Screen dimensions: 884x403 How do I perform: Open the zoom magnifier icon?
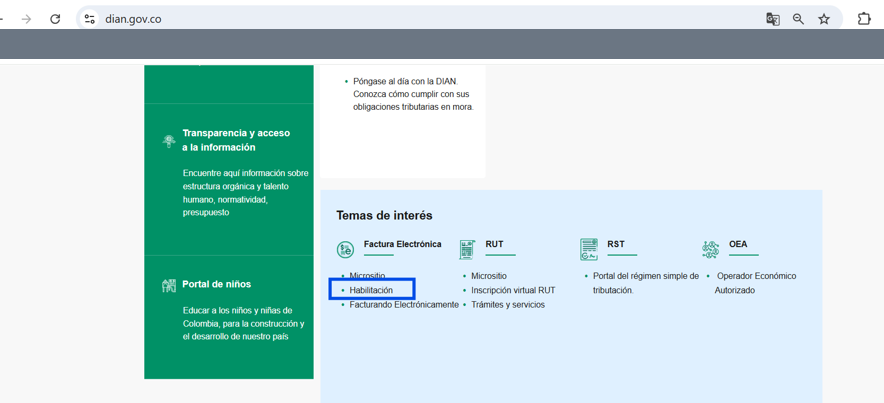(798, 19)
